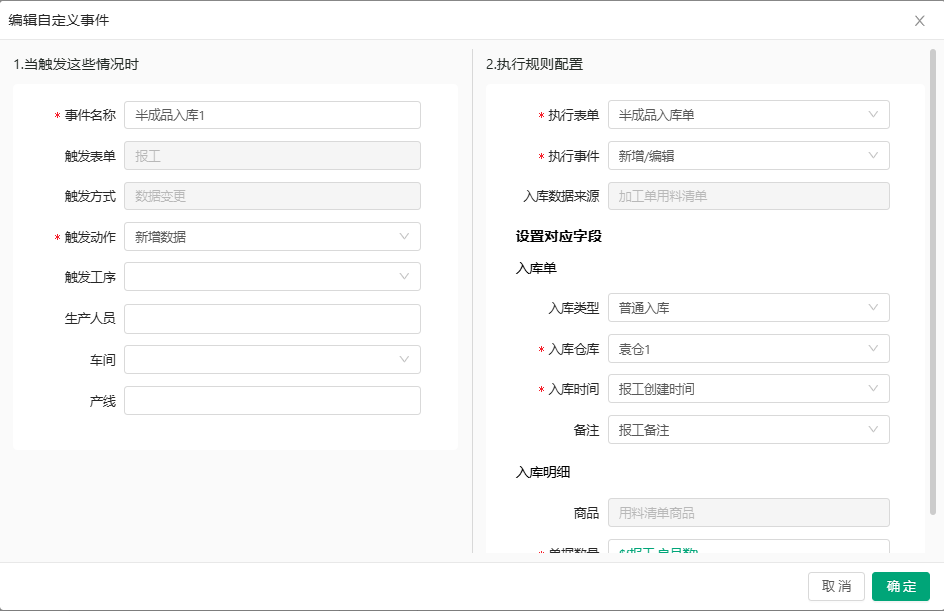This screenshot has height=611, width=944.
Task: Close the 编辑自定义事件 dialog
Action: pos(919,20)
